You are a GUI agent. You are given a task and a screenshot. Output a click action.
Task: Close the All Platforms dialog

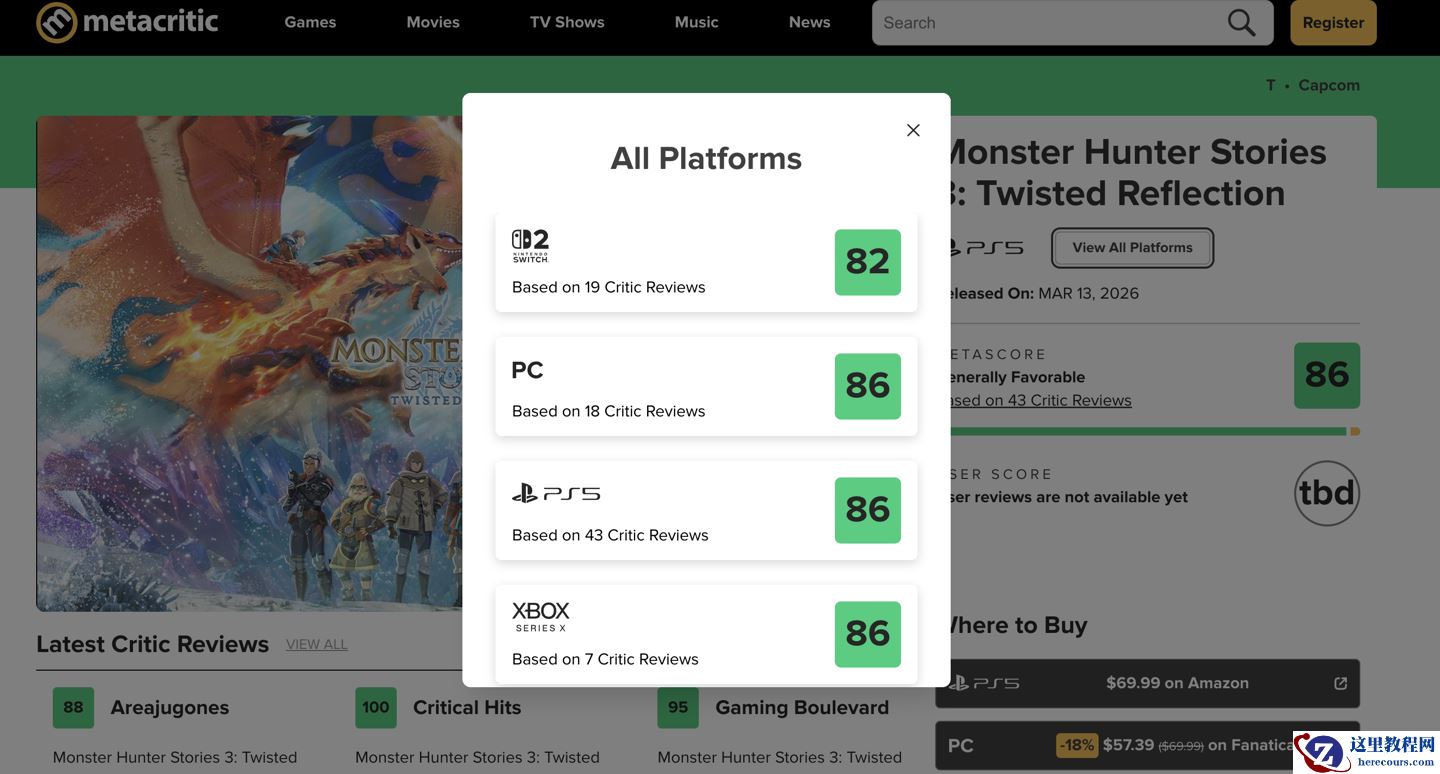tap(913, 130)
